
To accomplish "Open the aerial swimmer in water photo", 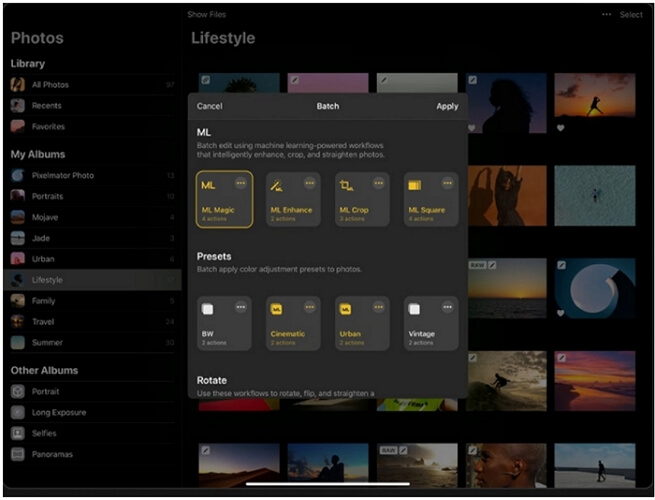I will pos(595,195).
